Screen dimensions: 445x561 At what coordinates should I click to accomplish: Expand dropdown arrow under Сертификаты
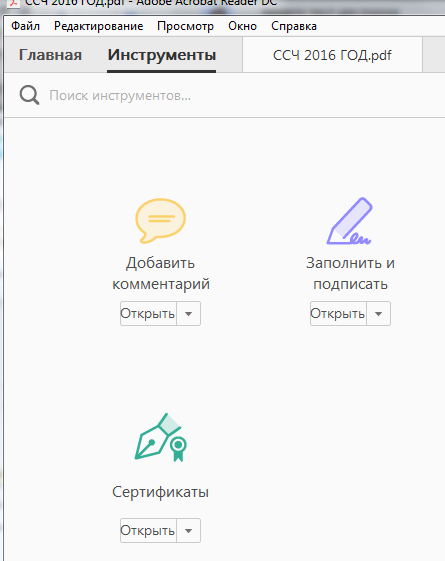(189, 531)
